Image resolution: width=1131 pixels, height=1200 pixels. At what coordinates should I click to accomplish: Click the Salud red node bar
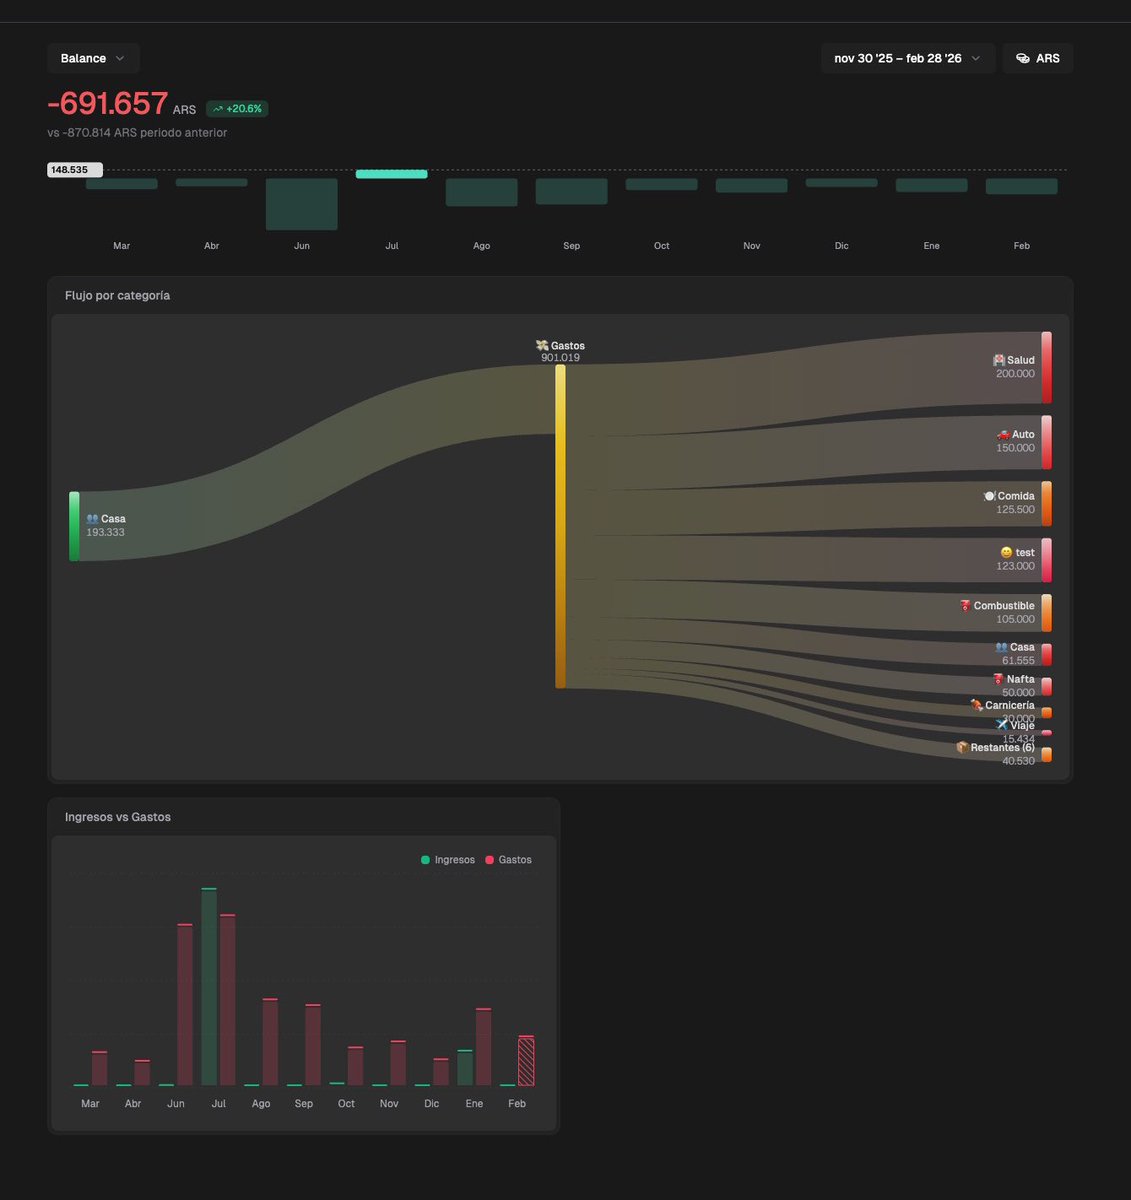(1046, 368)
